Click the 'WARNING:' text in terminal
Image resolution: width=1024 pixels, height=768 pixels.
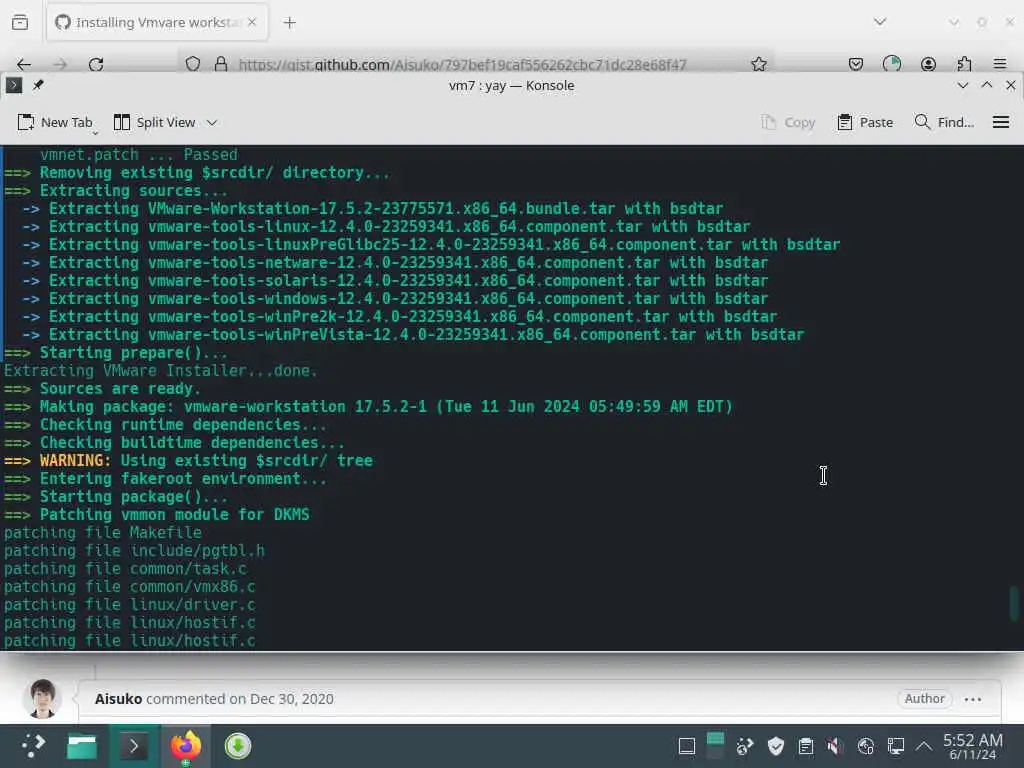(x=76, y=460)
